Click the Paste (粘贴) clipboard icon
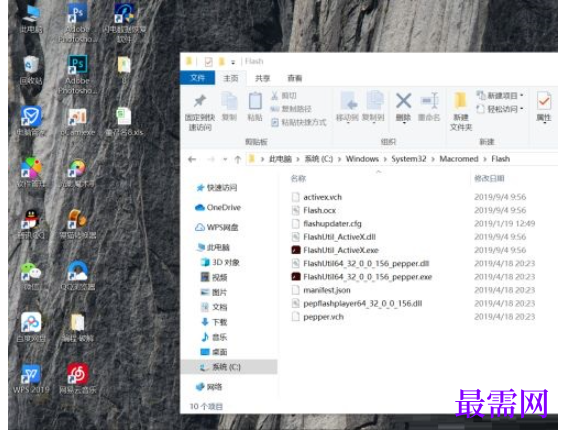Image resolution: width=567 pixels, height=435 pixels. [255, 107]
